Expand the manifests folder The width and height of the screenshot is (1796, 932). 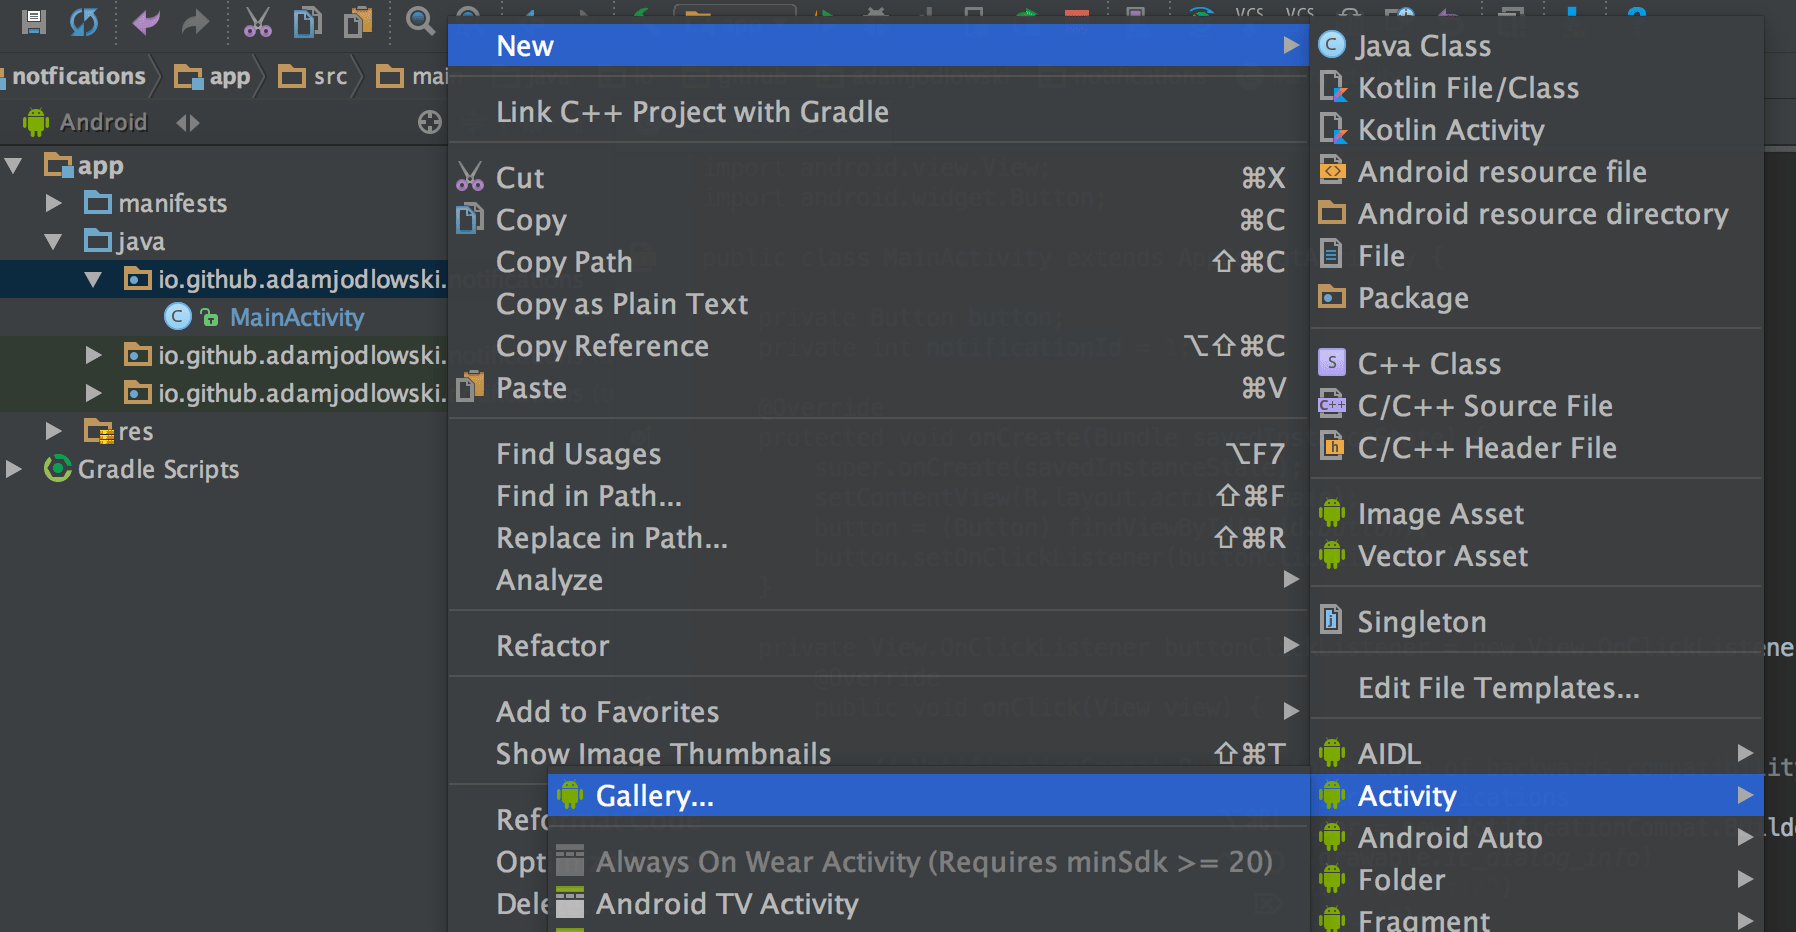coord(54,203)
